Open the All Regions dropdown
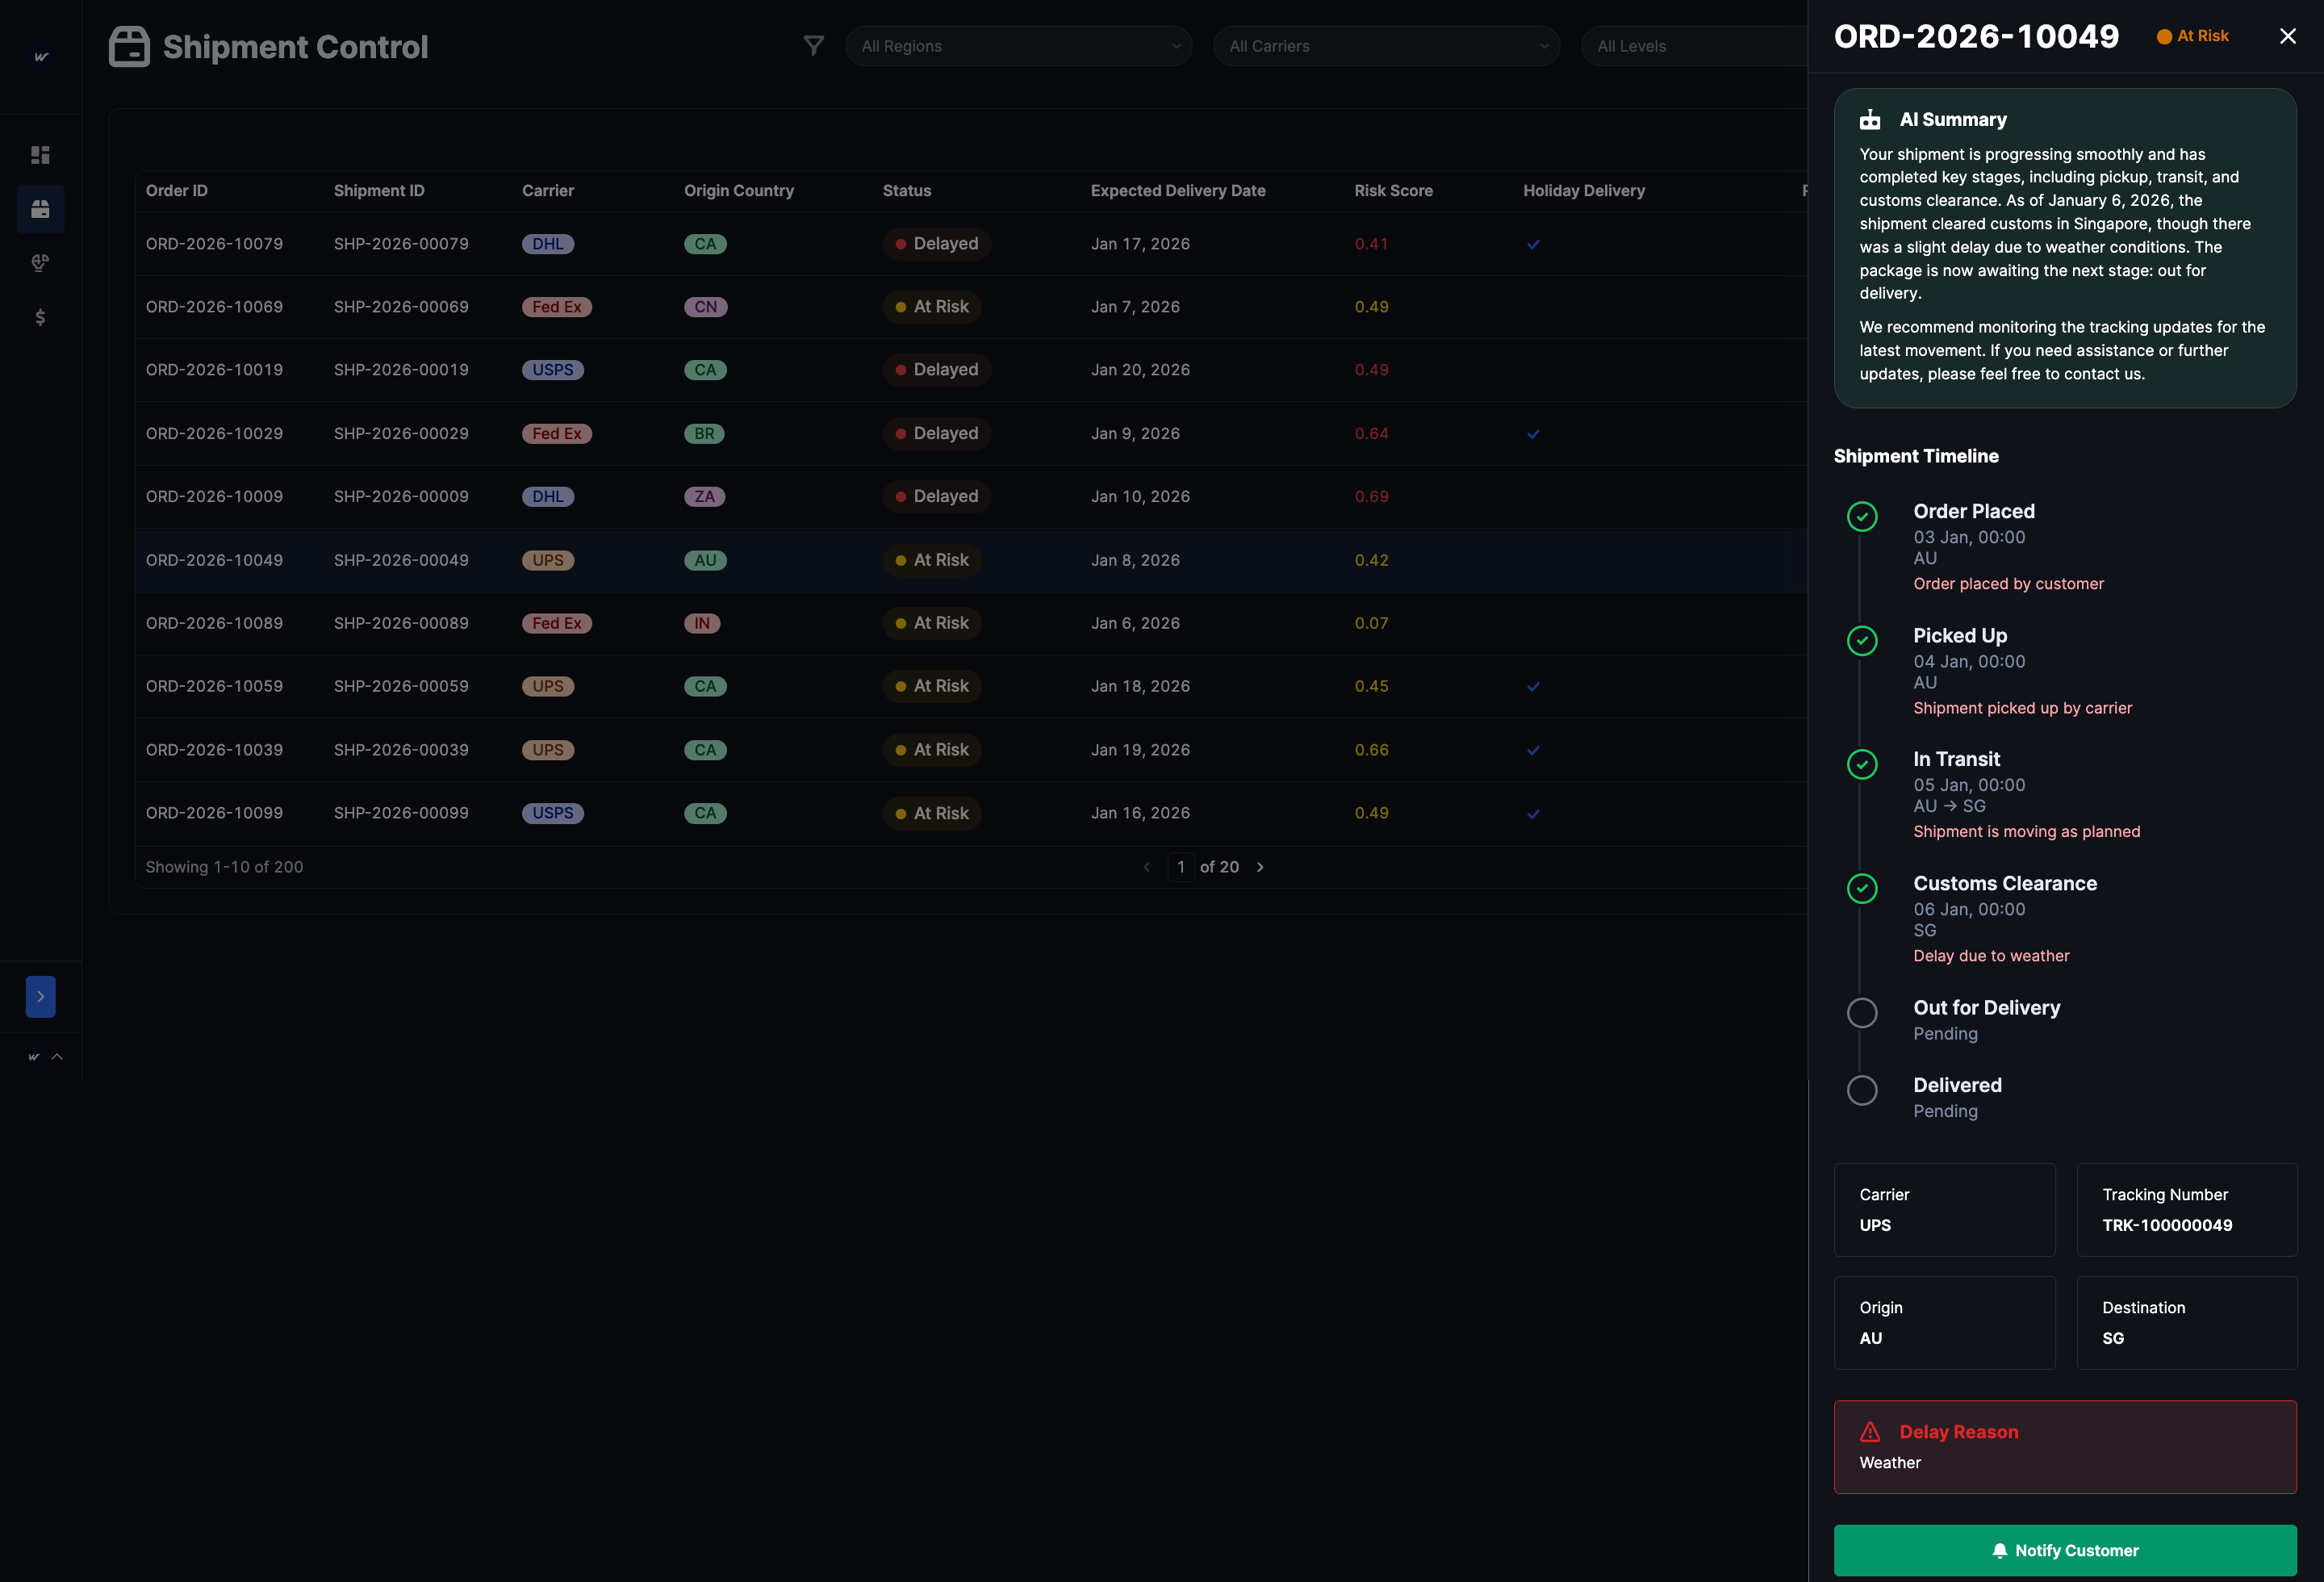The width and height of the screenshot is (2324, 1582). (x=1018, y=46)
